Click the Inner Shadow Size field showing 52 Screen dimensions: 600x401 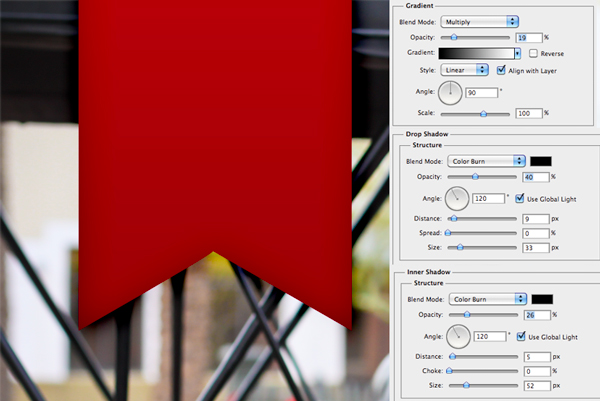click(537, 386)
